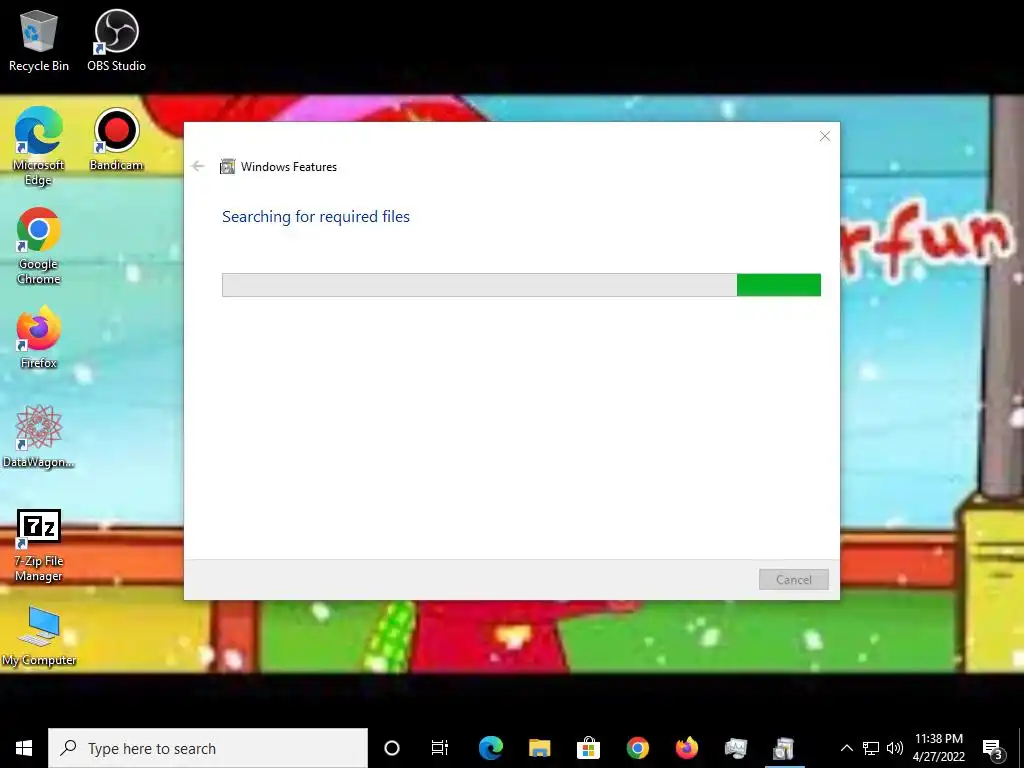Screen dimensions: 1024x768
Task: Focus the 'Type here to search' box
Action: click(208, 748)
